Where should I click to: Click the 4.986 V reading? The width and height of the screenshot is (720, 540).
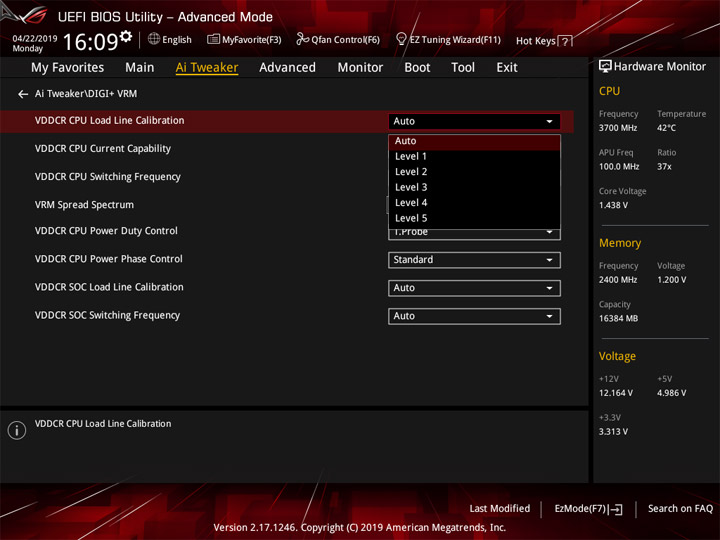point(672,394)
